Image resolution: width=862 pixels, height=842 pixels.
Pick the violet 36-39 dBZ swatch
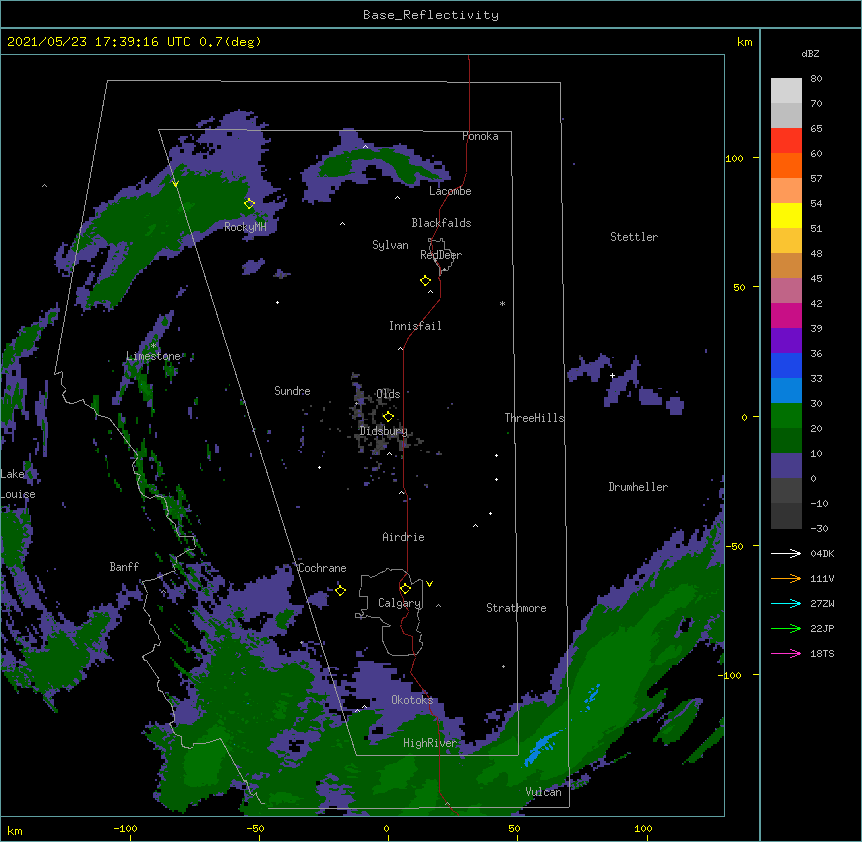786,341
